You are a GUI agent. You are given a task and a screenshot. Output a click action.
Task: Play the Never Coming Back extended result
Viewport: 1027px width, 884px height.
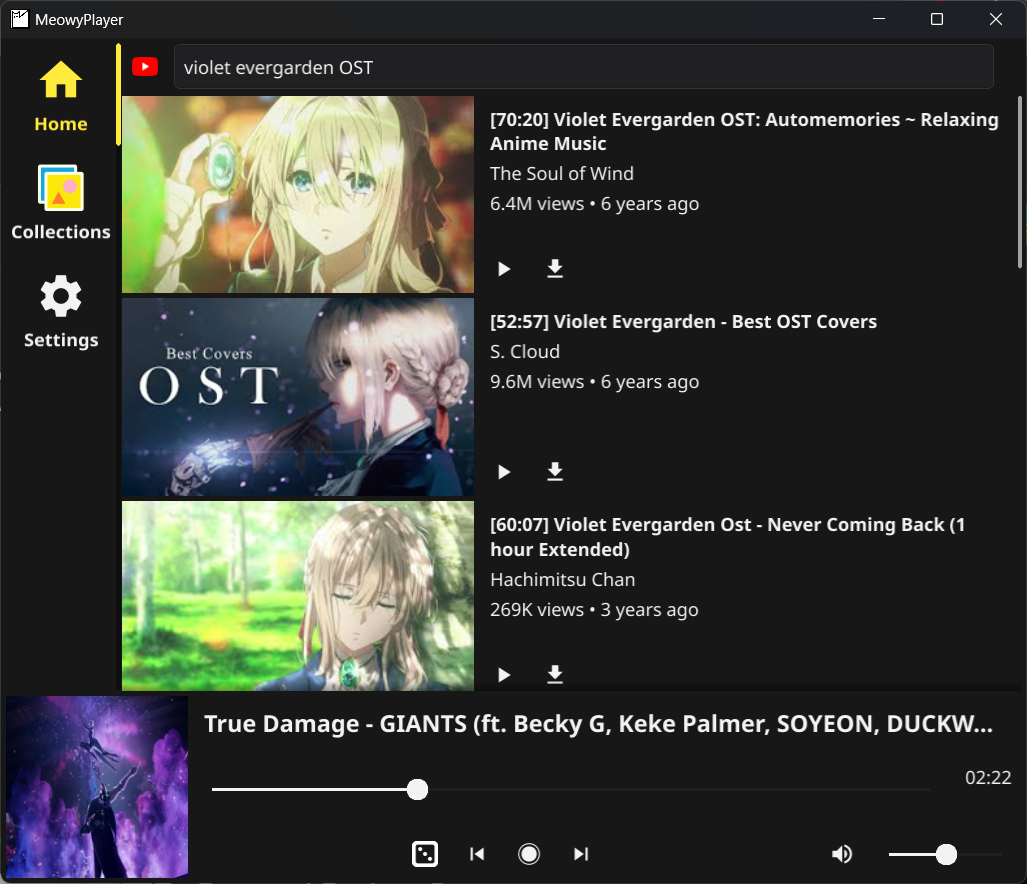[504, 675]
